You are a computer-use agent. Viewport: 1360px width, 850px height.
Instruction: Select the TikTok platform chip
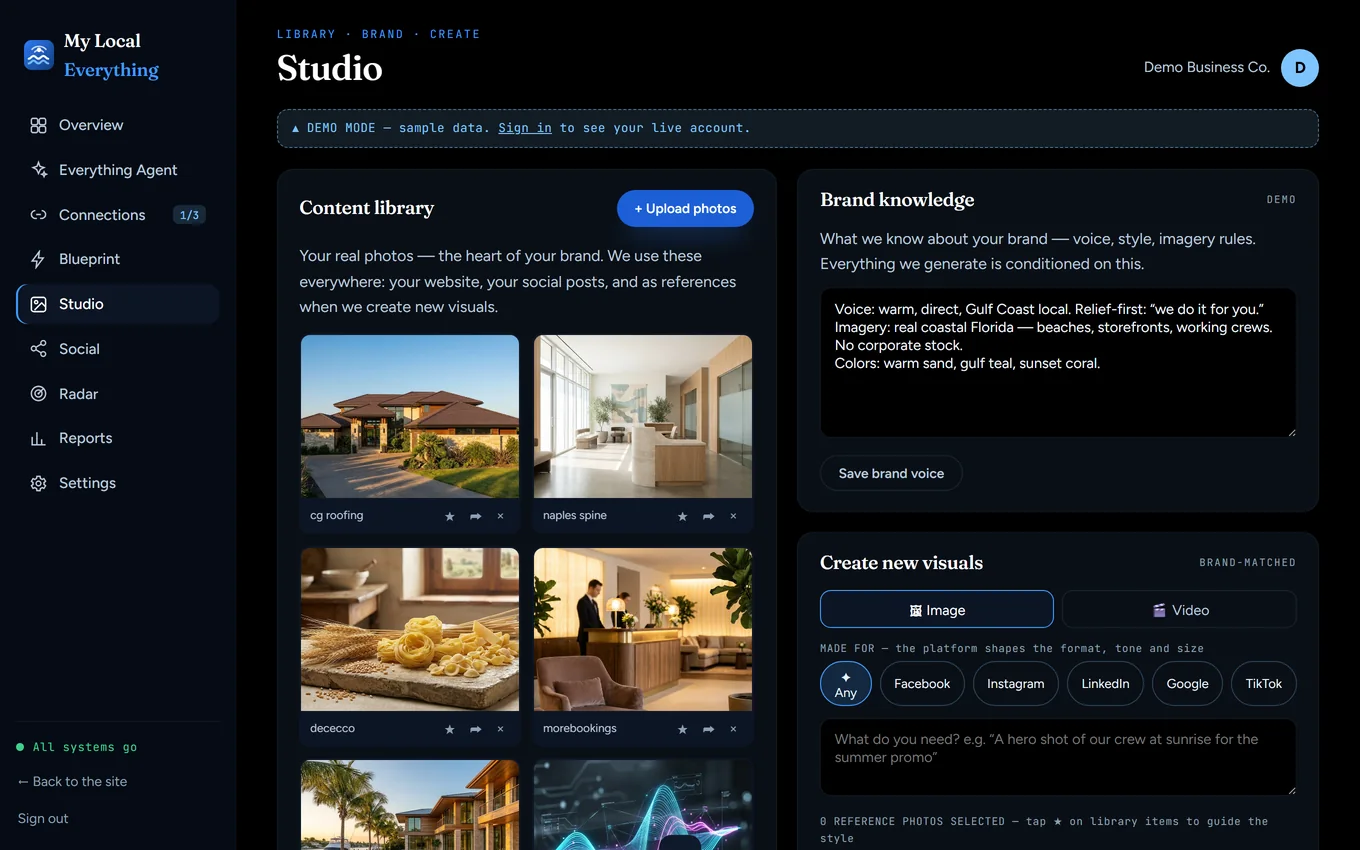pos(1264,684)
